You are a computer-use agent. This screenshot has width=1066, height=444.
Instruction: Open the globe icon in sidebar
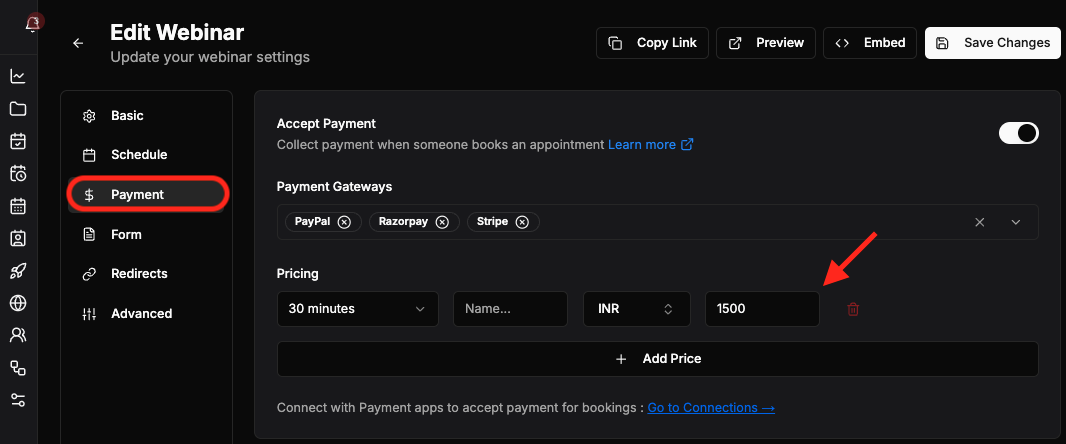(x=18, y=303)
